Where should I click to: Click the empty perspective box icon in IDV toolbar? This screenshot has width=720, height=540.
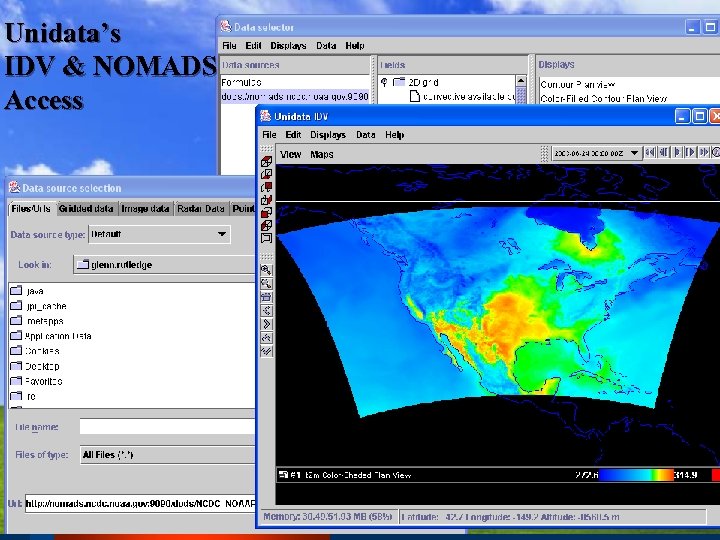click(x=266, y=238)
